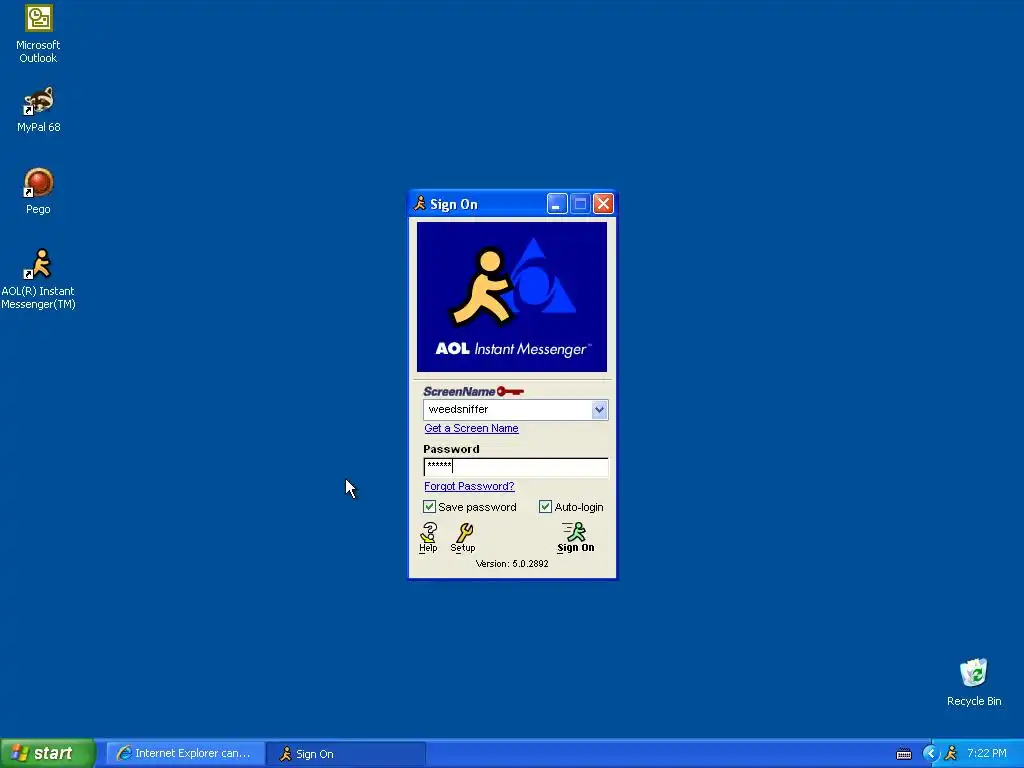The image size is (1024, 768).
Task: Uncheck the Auto-login checkbox
Action: tap(545, 507)
